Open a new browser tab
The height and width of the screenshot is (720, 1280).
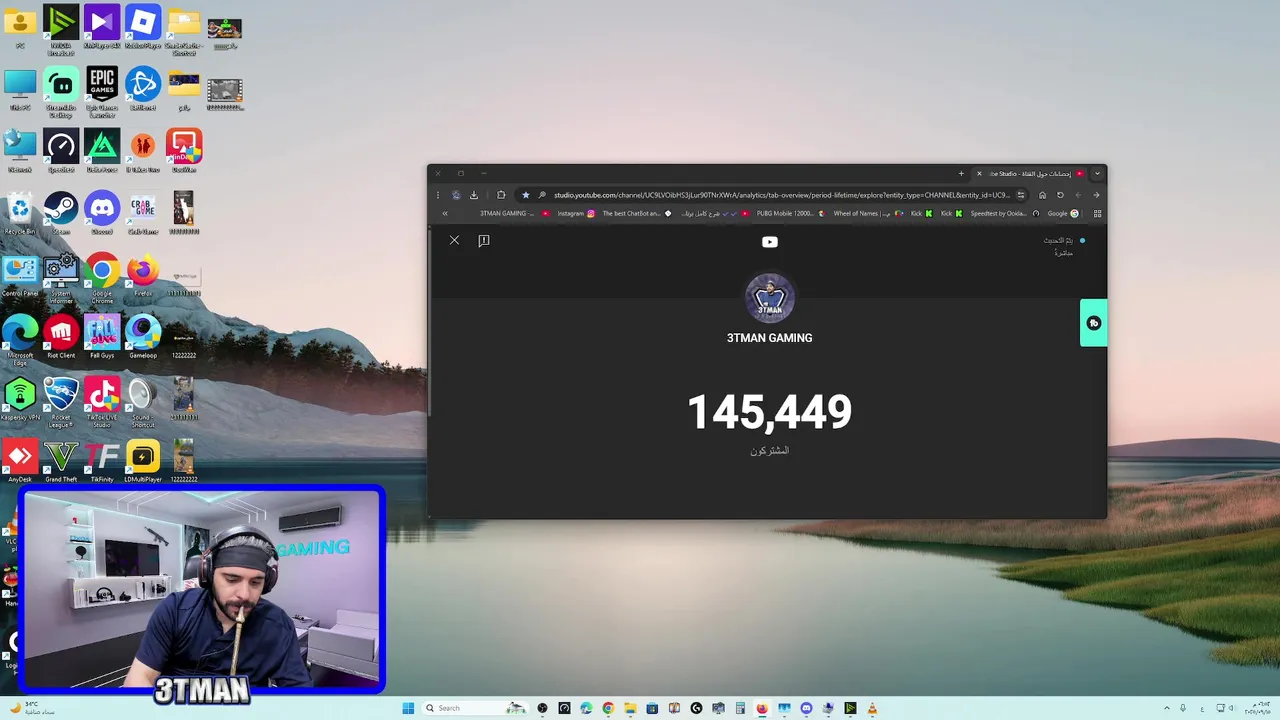point(961,174)
